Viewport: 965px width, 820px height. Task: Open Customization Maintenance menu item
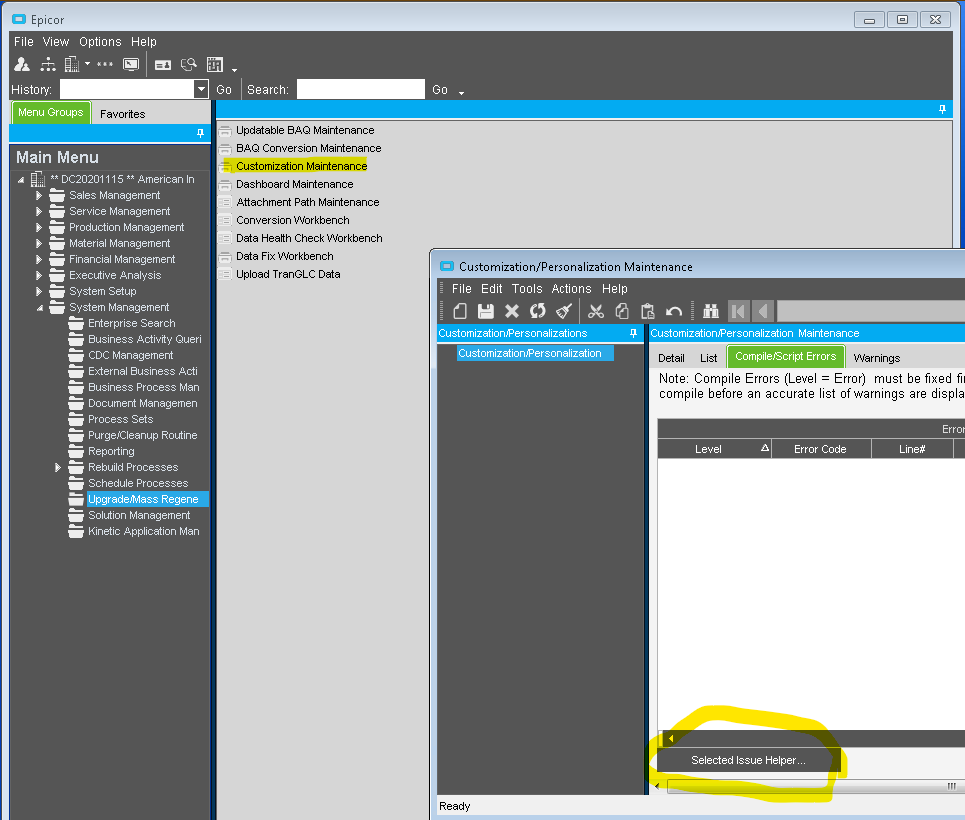click(x=302, y=166)
